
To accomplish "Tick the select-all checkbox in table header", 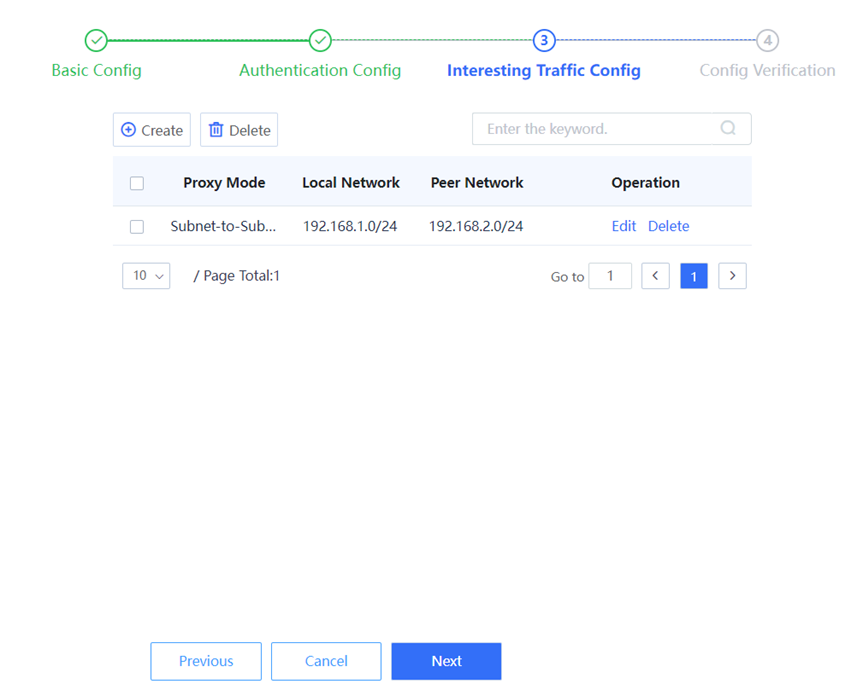I will (x=137, y=183).
